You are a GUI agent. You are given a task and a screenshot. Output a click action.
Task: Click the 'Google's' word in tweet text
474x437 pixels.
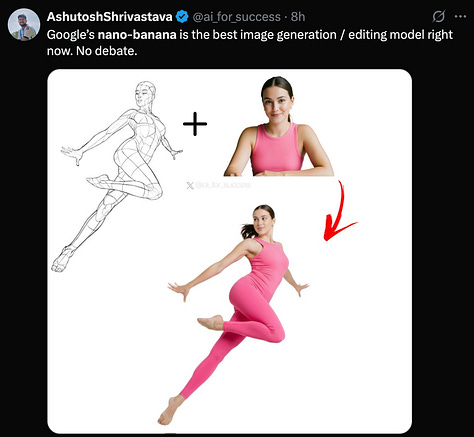point(71,35)
